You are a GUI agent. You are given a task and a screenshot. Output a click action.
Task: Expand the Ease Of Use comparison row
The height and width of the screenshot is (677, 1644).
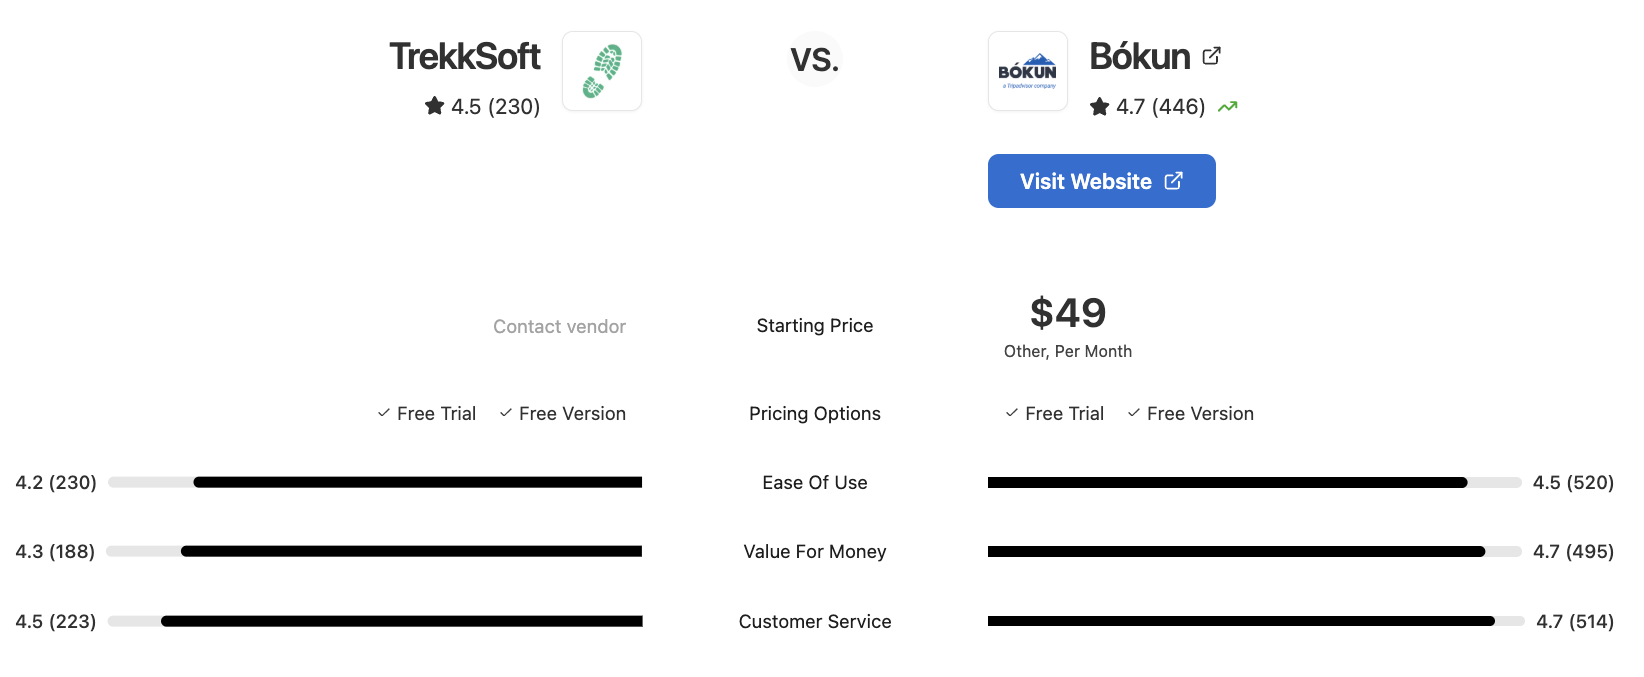[814, 482]
